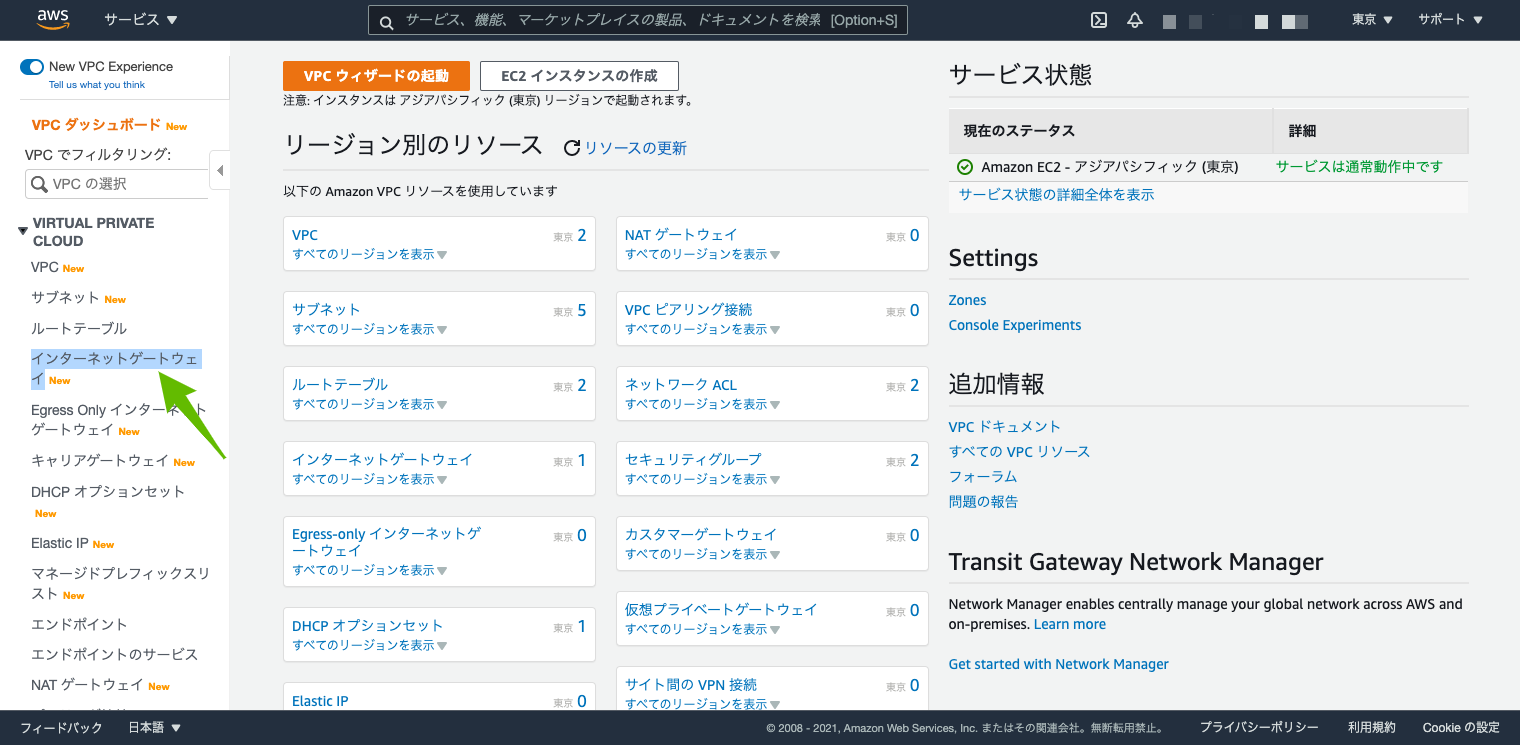The image size is (1520, 745).
Task: Open the 問題の報告 link
Action: click(983, 501)
